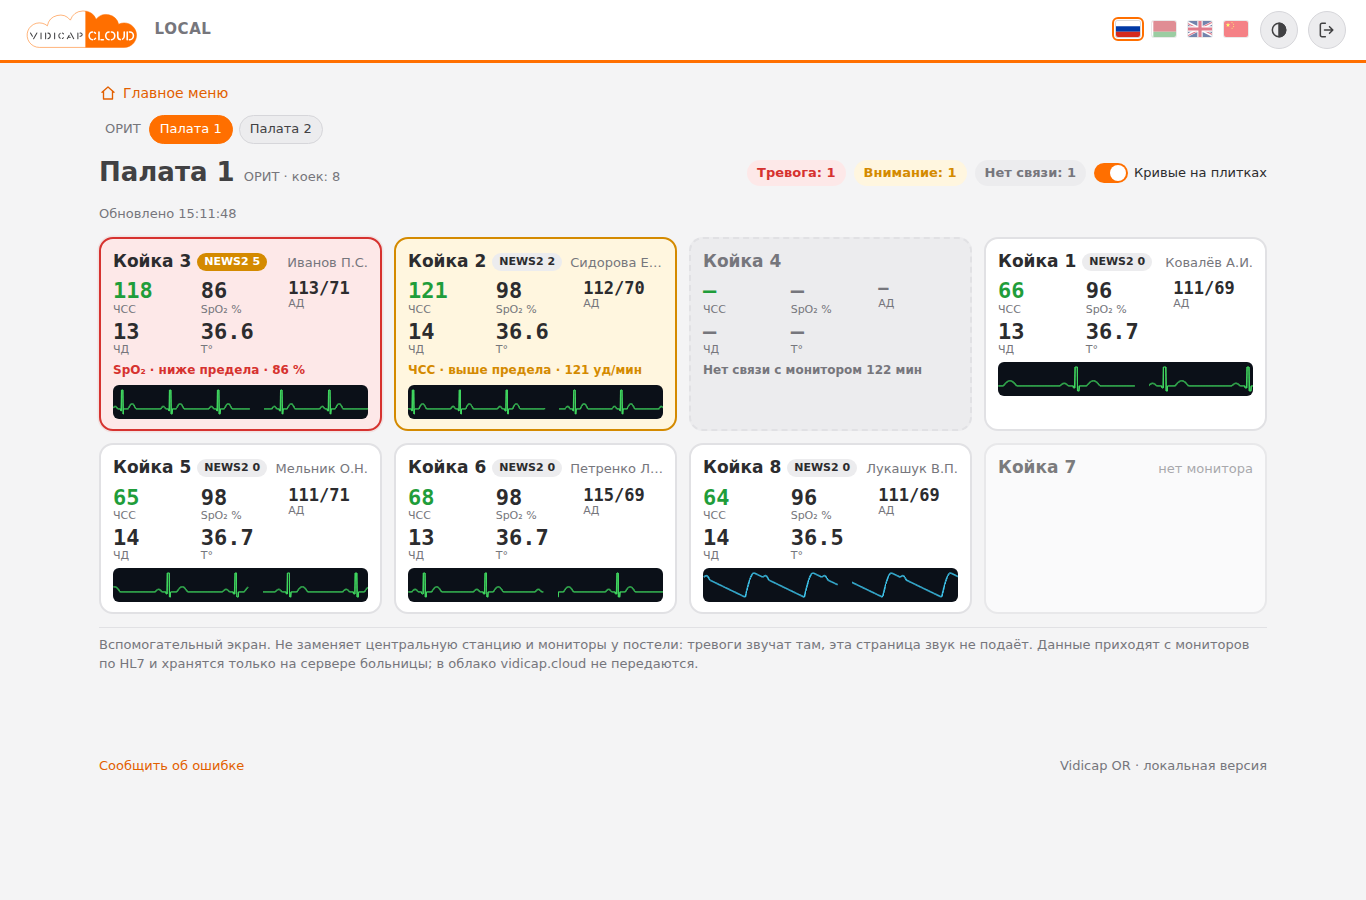Pick the Chinese flag language
Image resolution: width=1366 pixels, height=900 pixels.
[1236, 29]
